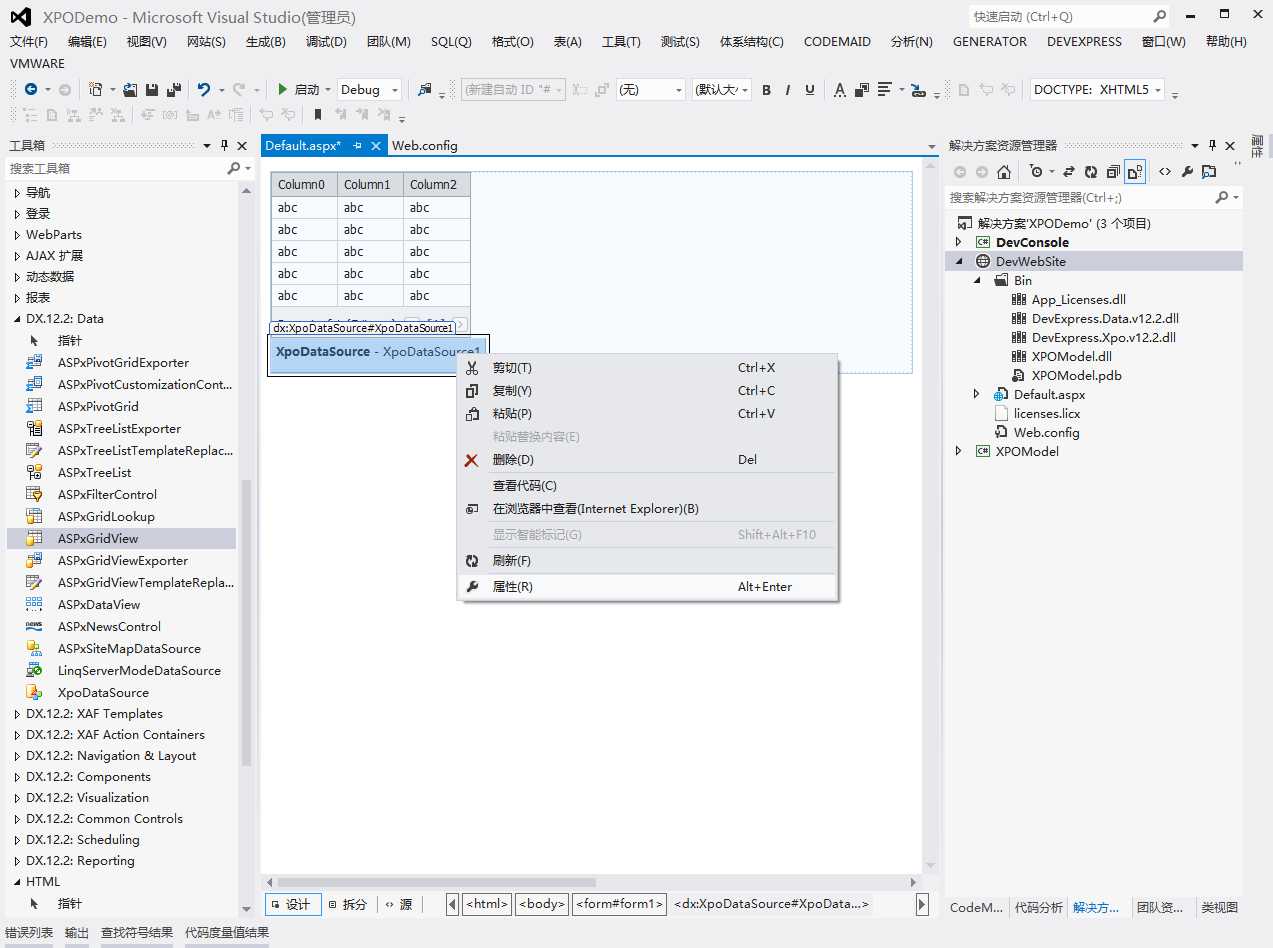Expand the DevConsole project node
Viewport: 1273px width, 948px height.
pyautogui.click(x=959, y=242)
